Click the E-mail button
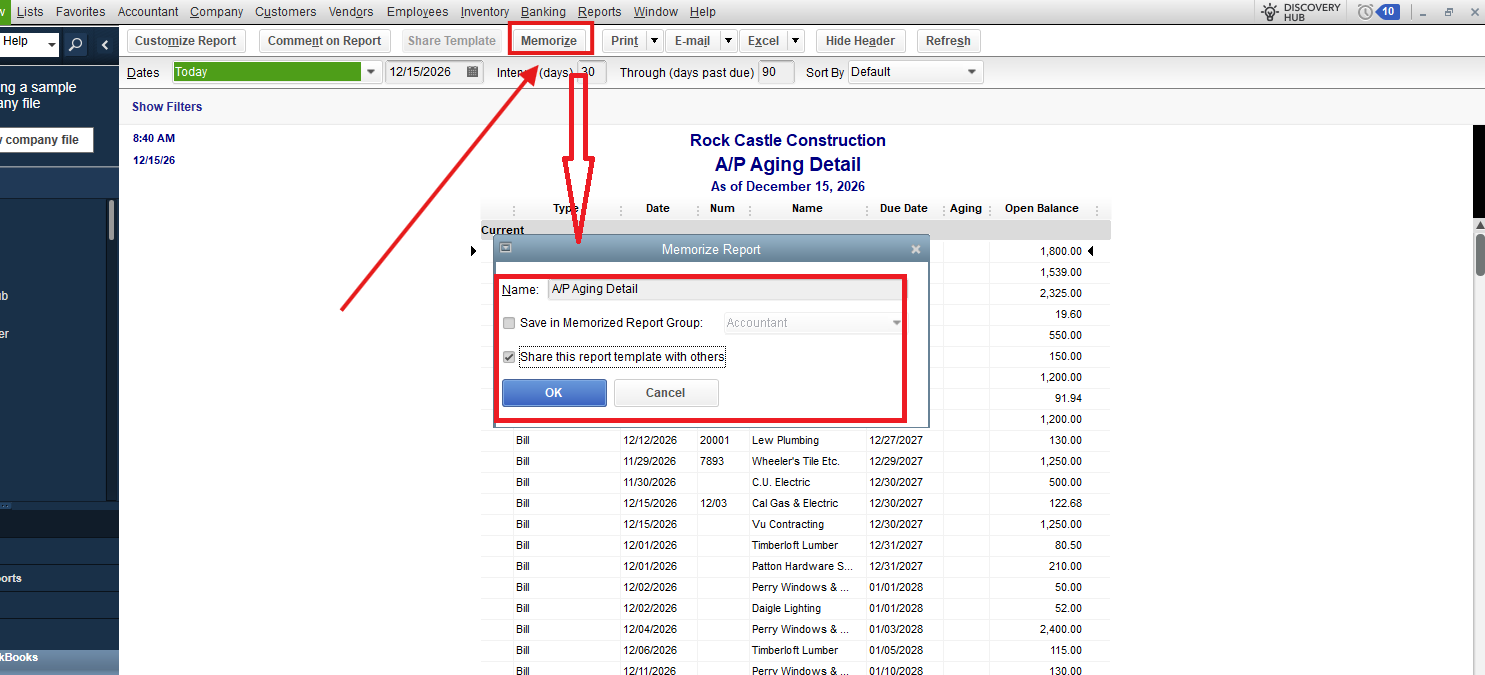Viewport: 1485px width, 675px height. pyautogui.click(x=692, y=41)
